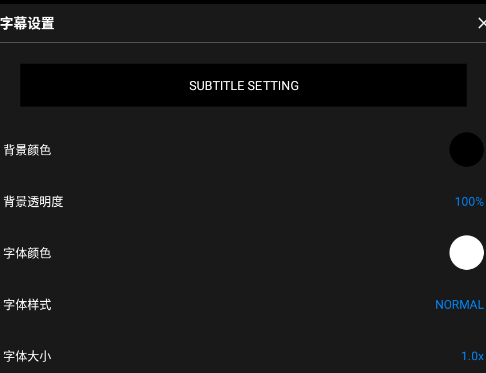Open the NORMAL font style selector
Viewport: 486px width, 373px height.
(459, 305)
